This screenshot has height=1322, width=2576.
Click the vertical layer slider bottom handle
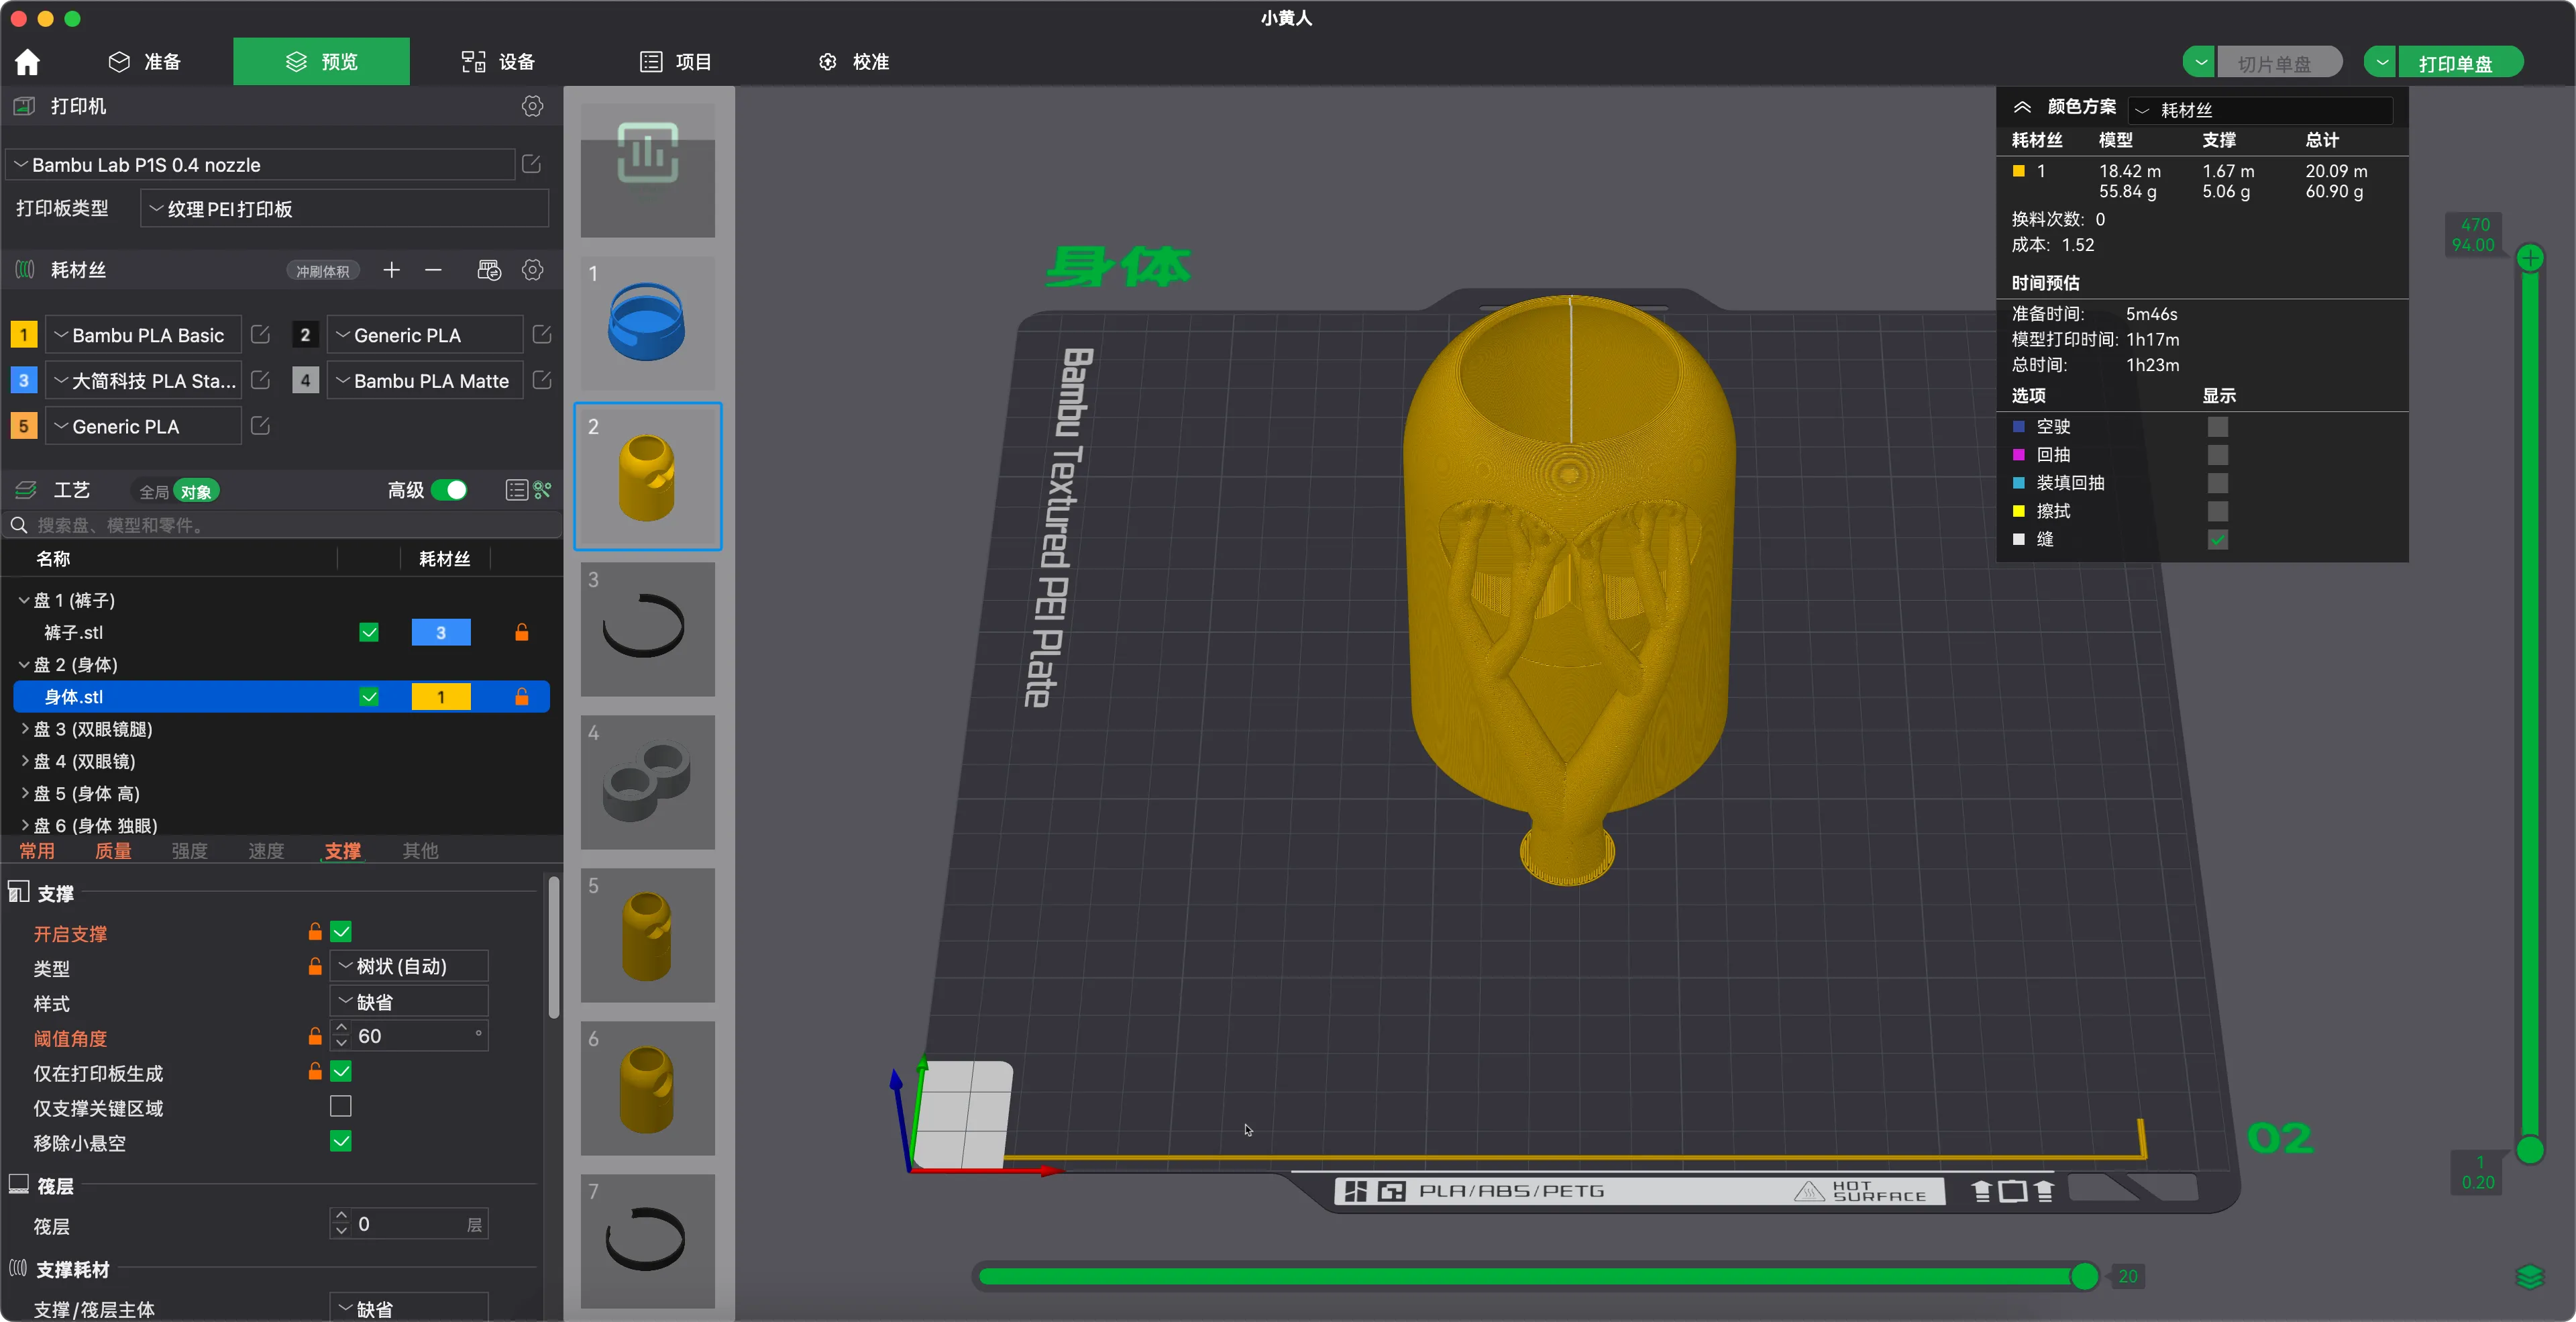[2530, 1150]
